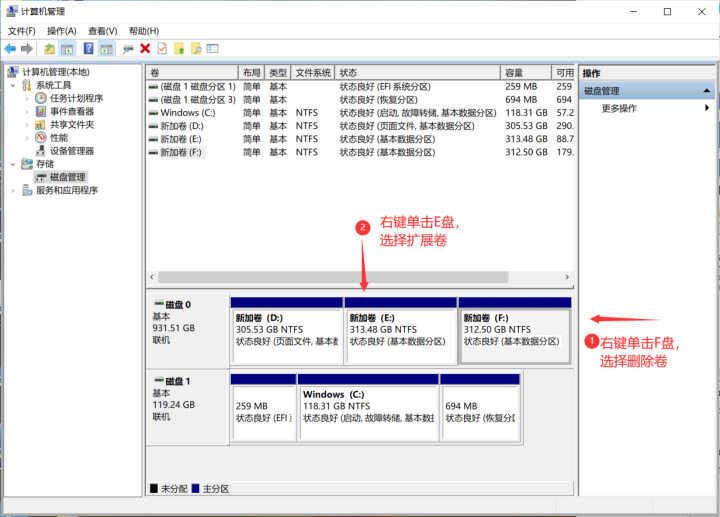Viewport: 720px width, 517px height.
Task: Open the 查看(V) menu
Action: tap(102, 31)
